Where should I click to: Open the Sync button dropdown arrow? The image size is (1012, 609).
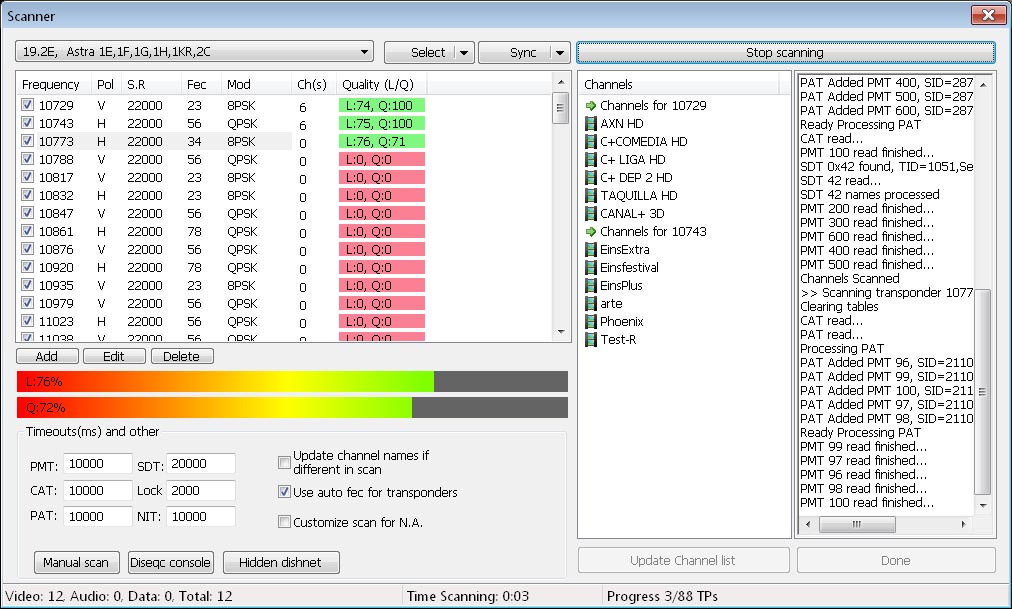(560, 53)
